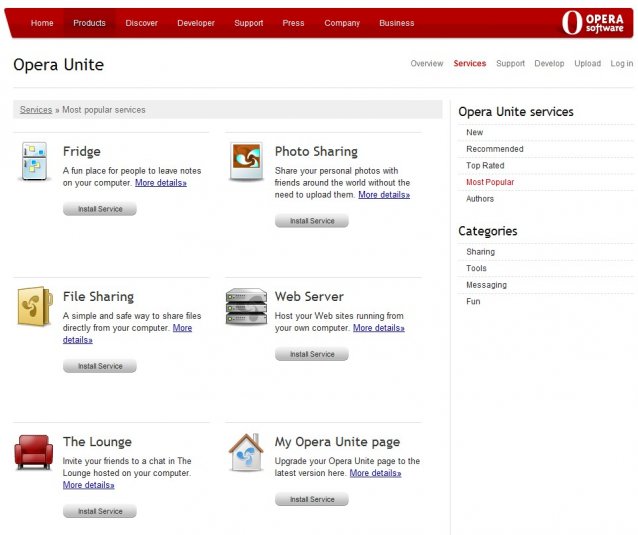Open the Company menu item
The width and height of the screenshot is (638, 535).
tap(342, 23)
